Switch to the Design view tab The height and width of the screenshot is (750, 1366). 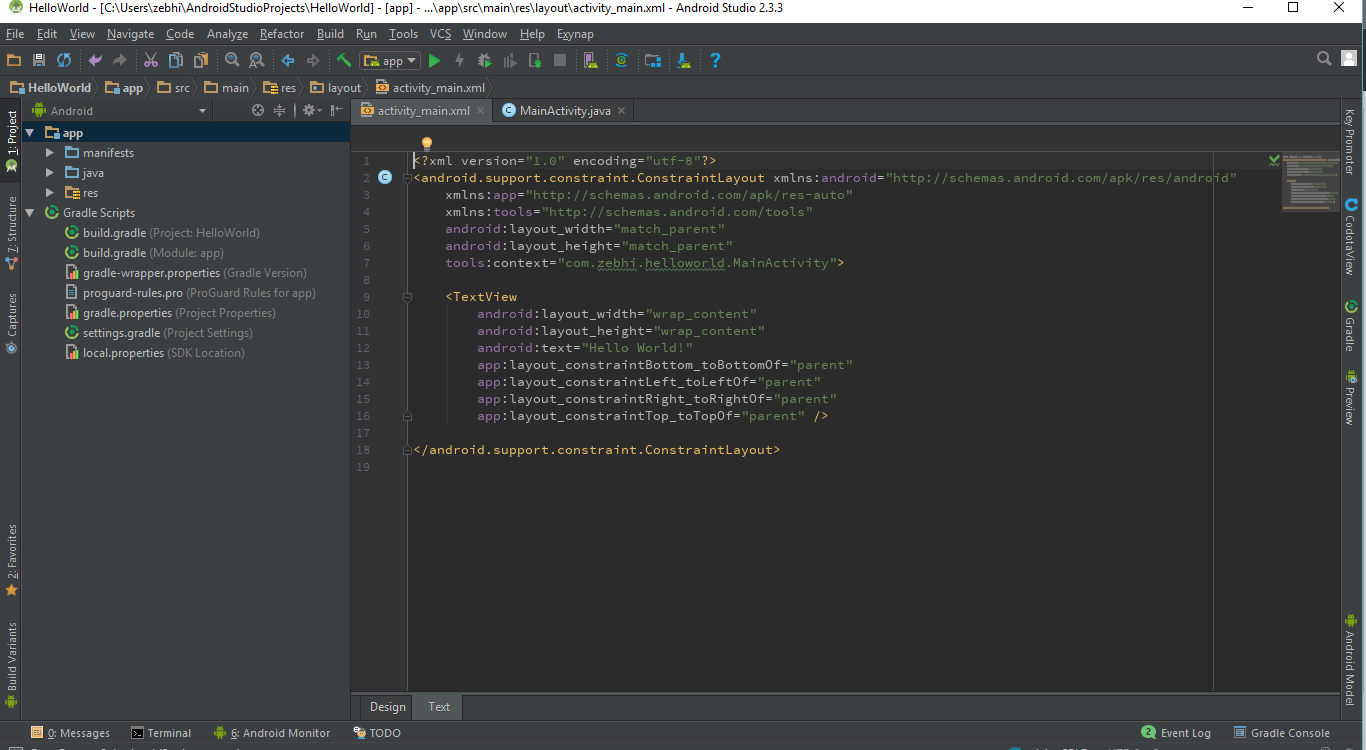(x=388, y=707)
